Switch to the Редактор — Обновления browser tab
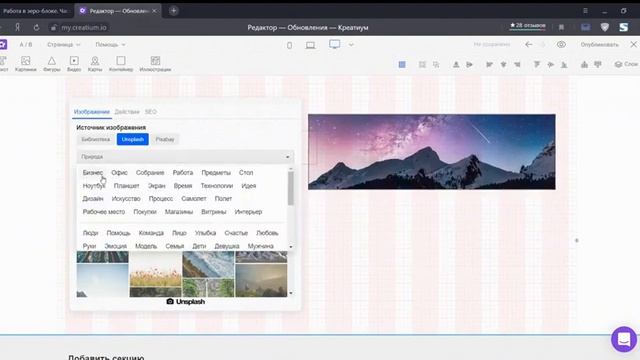Image resolution: width=640 pixels, height=360 pixels. pyautogui.click(x=118, y=11)
